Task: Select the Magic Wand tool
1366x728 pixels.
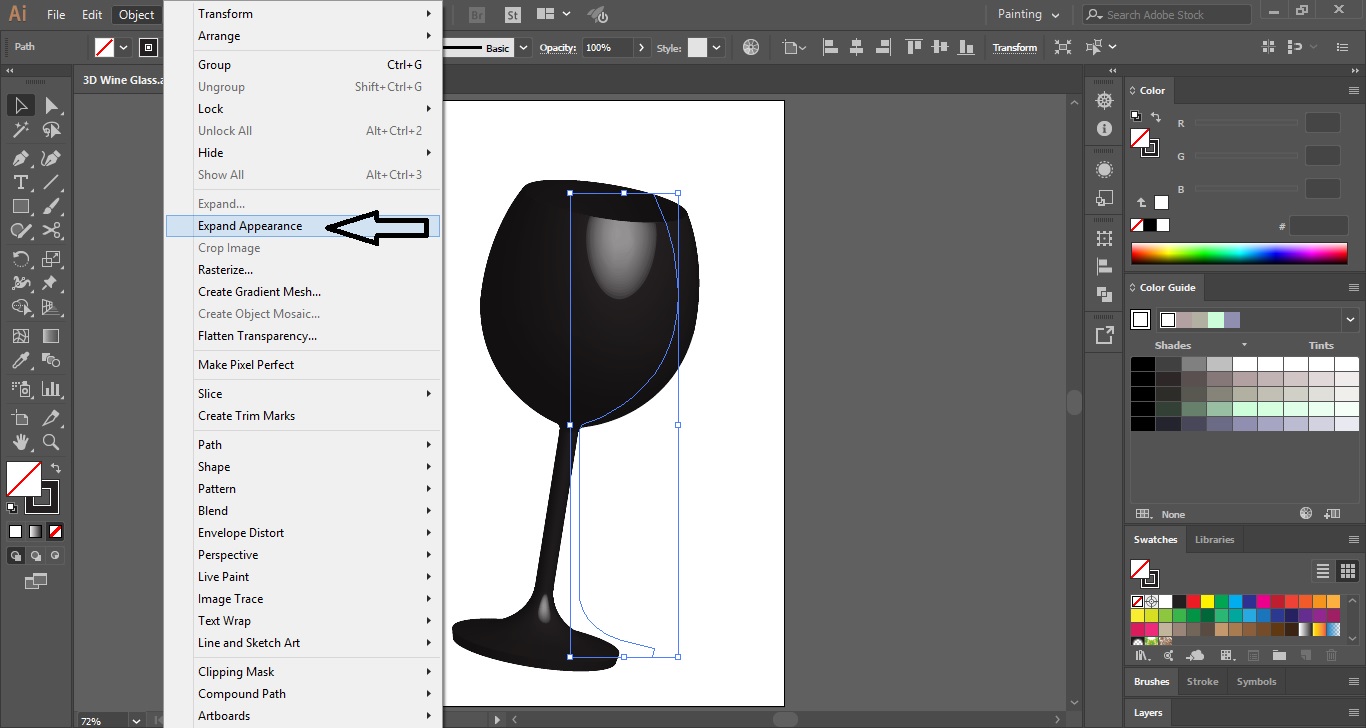Action: coord(20,130)
